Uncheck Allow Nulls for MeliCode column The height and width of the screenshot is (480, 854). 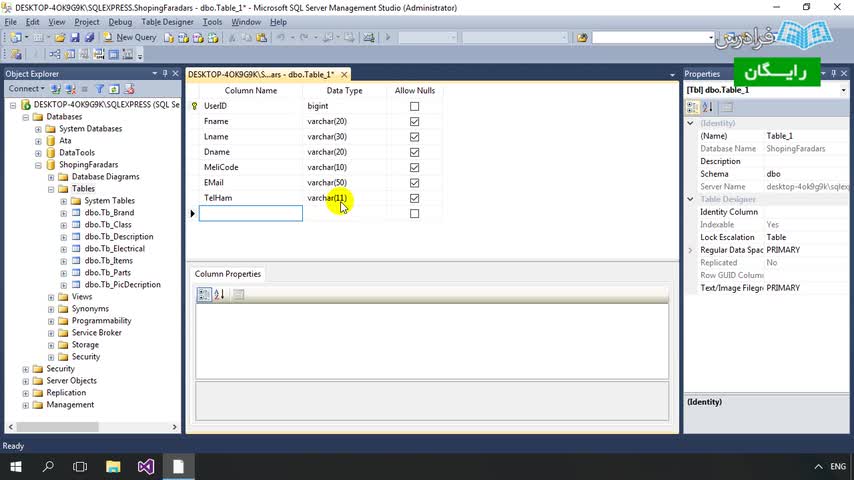pos(414,167)
